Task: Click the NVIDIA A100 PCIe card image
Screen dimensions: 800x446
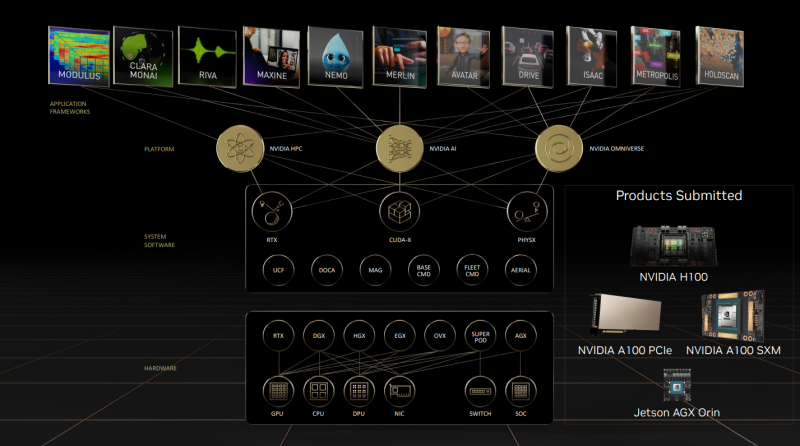Action: tap(626, 313)
